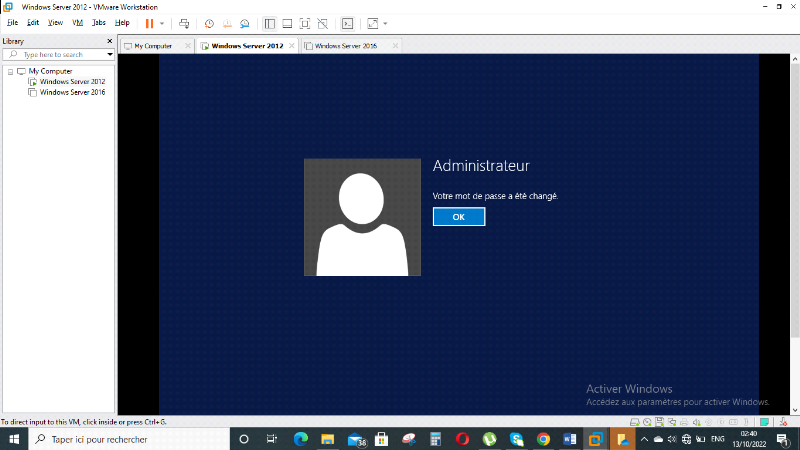Click the orange Pause VM toolbar icon
The height and width of the screenshot is (450, 800).
point(149,22)
